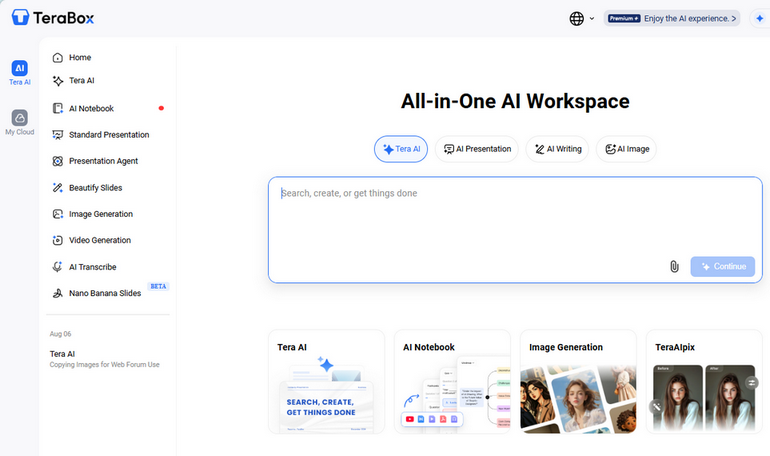Open Video Generation label
Screen dimensions: 770x456
[x=100, y=240]
